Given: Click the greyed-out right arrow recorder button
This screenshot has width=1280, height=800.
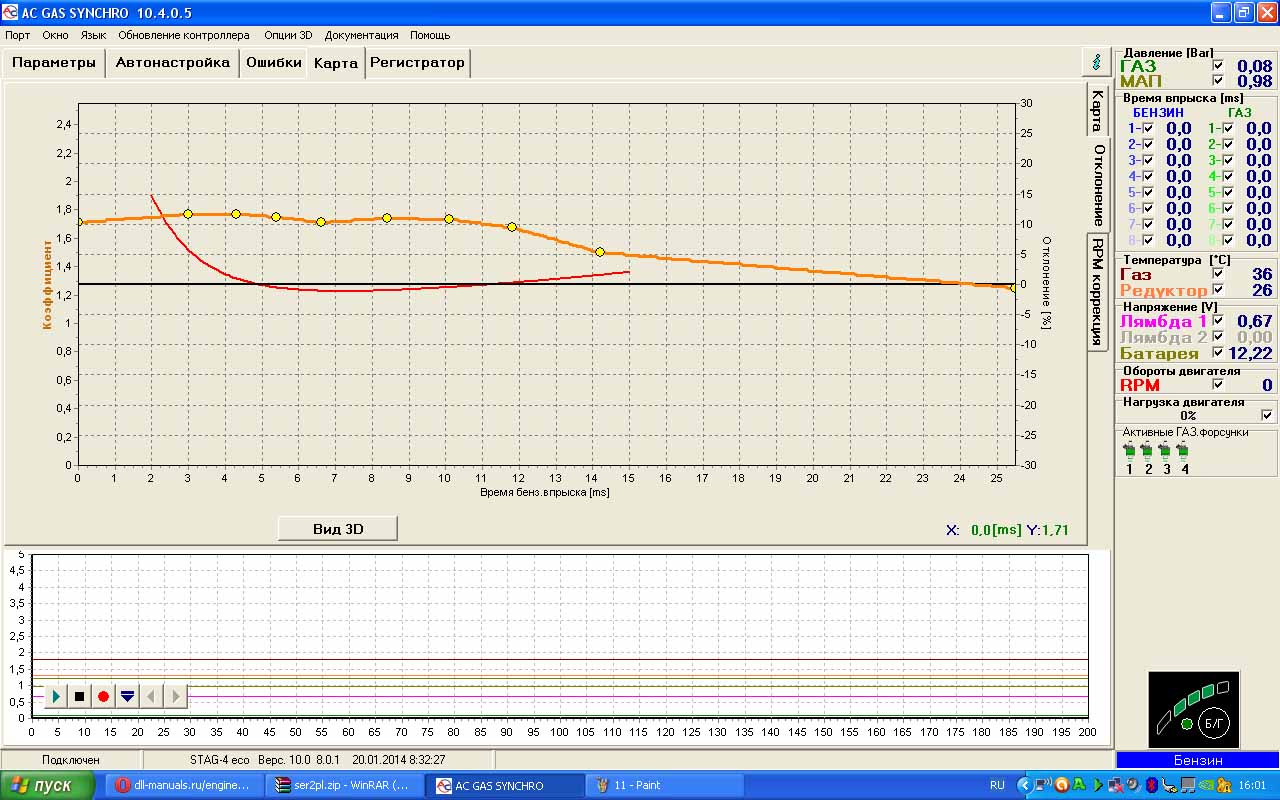Looking at the screenshot, I should (175, 696).
